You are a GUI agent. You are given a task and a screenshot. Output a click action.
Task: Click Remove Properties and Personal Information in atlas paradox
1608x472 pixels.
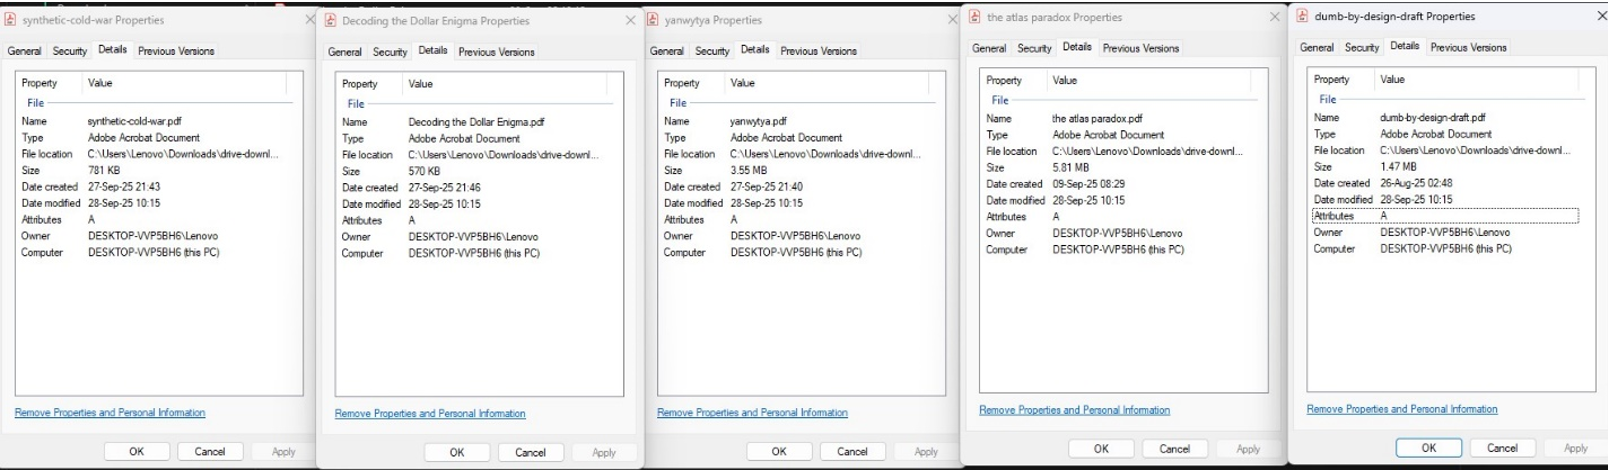click(x=1074, y=410)
